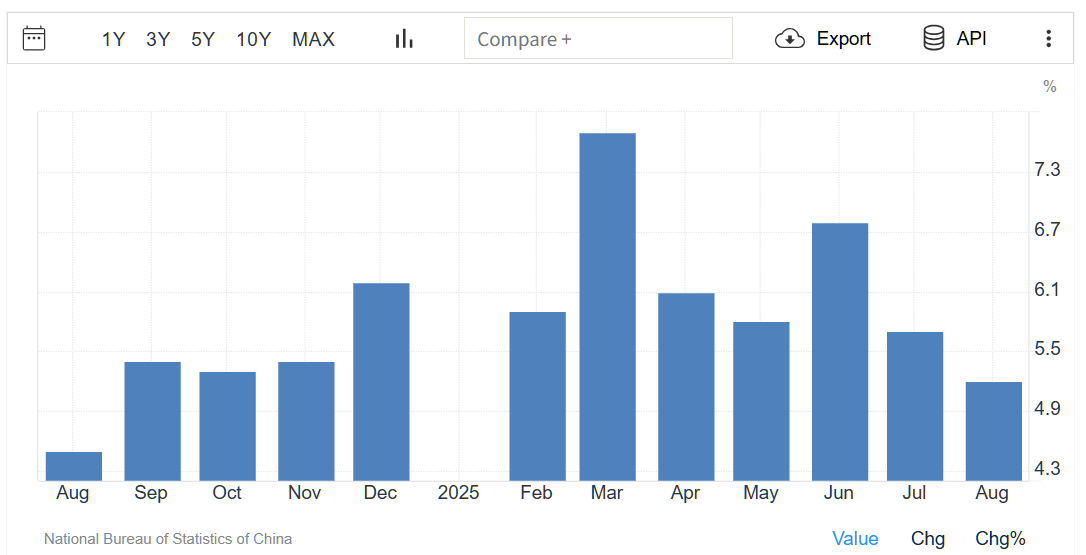The height and width of the screenshot is (555, 1086).
Task: Select the 1Y time range
Action: coord(114,39)
